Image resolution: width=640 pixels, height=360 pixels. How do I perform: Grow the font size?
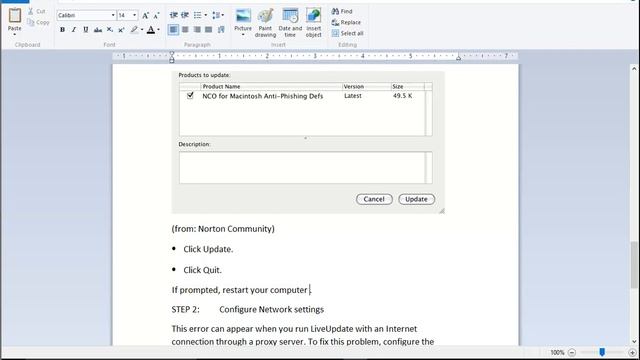pyautogui.click(x=145, y=16)
